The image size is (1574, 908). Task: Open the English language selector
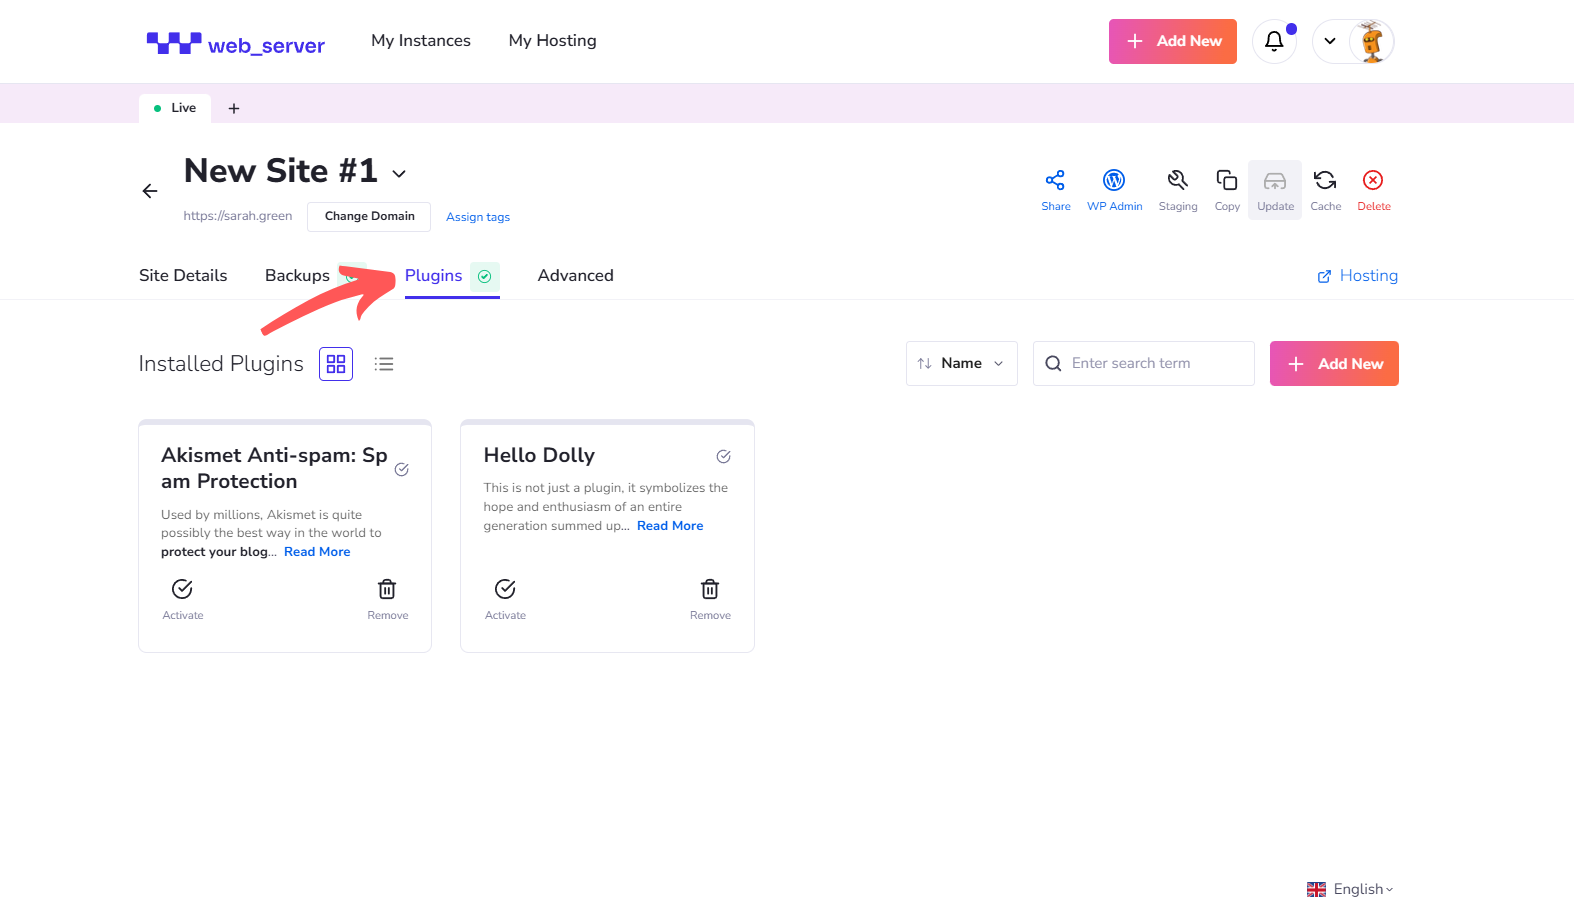click(1350, 889)
